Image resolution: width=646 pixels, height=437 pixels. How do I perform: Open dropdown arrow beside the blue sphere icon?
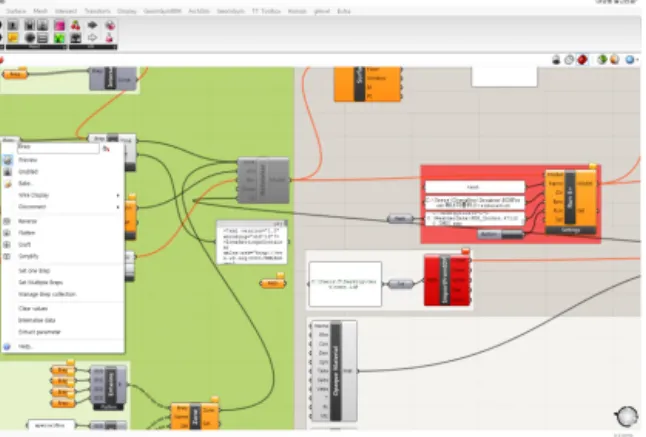[x=637, y=61]
